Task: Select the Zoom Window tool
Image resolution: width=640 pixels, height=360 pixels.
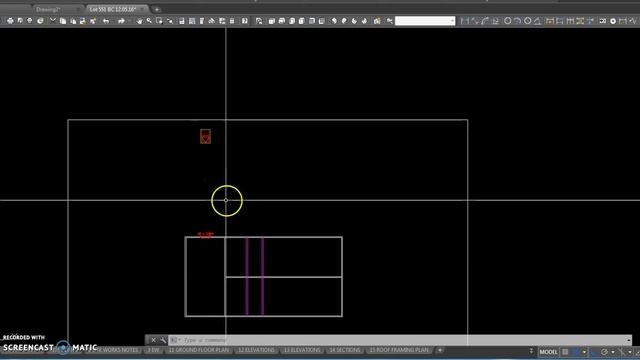Action: pyautogui.click(x=159, y=20)
